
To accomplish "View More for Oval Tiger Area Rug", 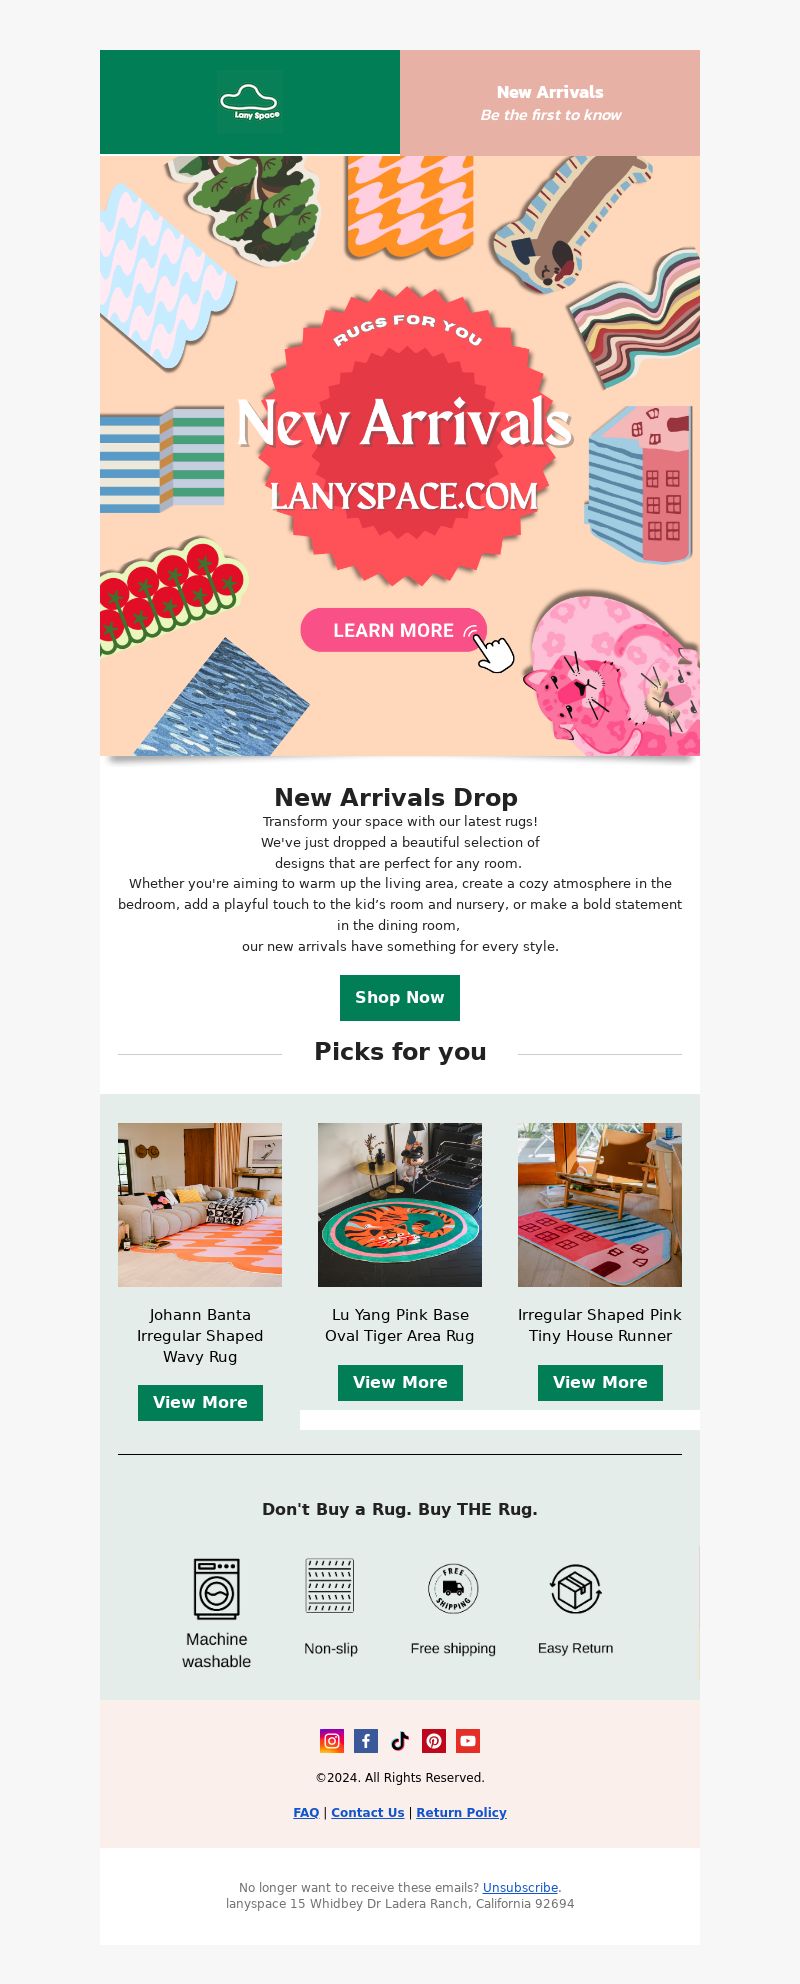I will tap(400, 1383).
